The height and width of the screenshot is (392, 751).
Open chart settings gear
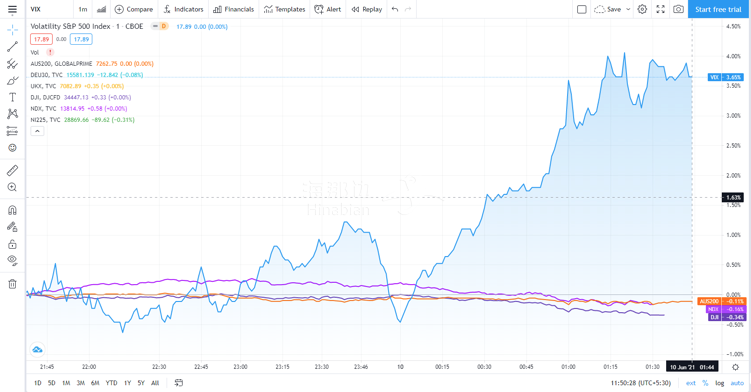tap(642, 9)
